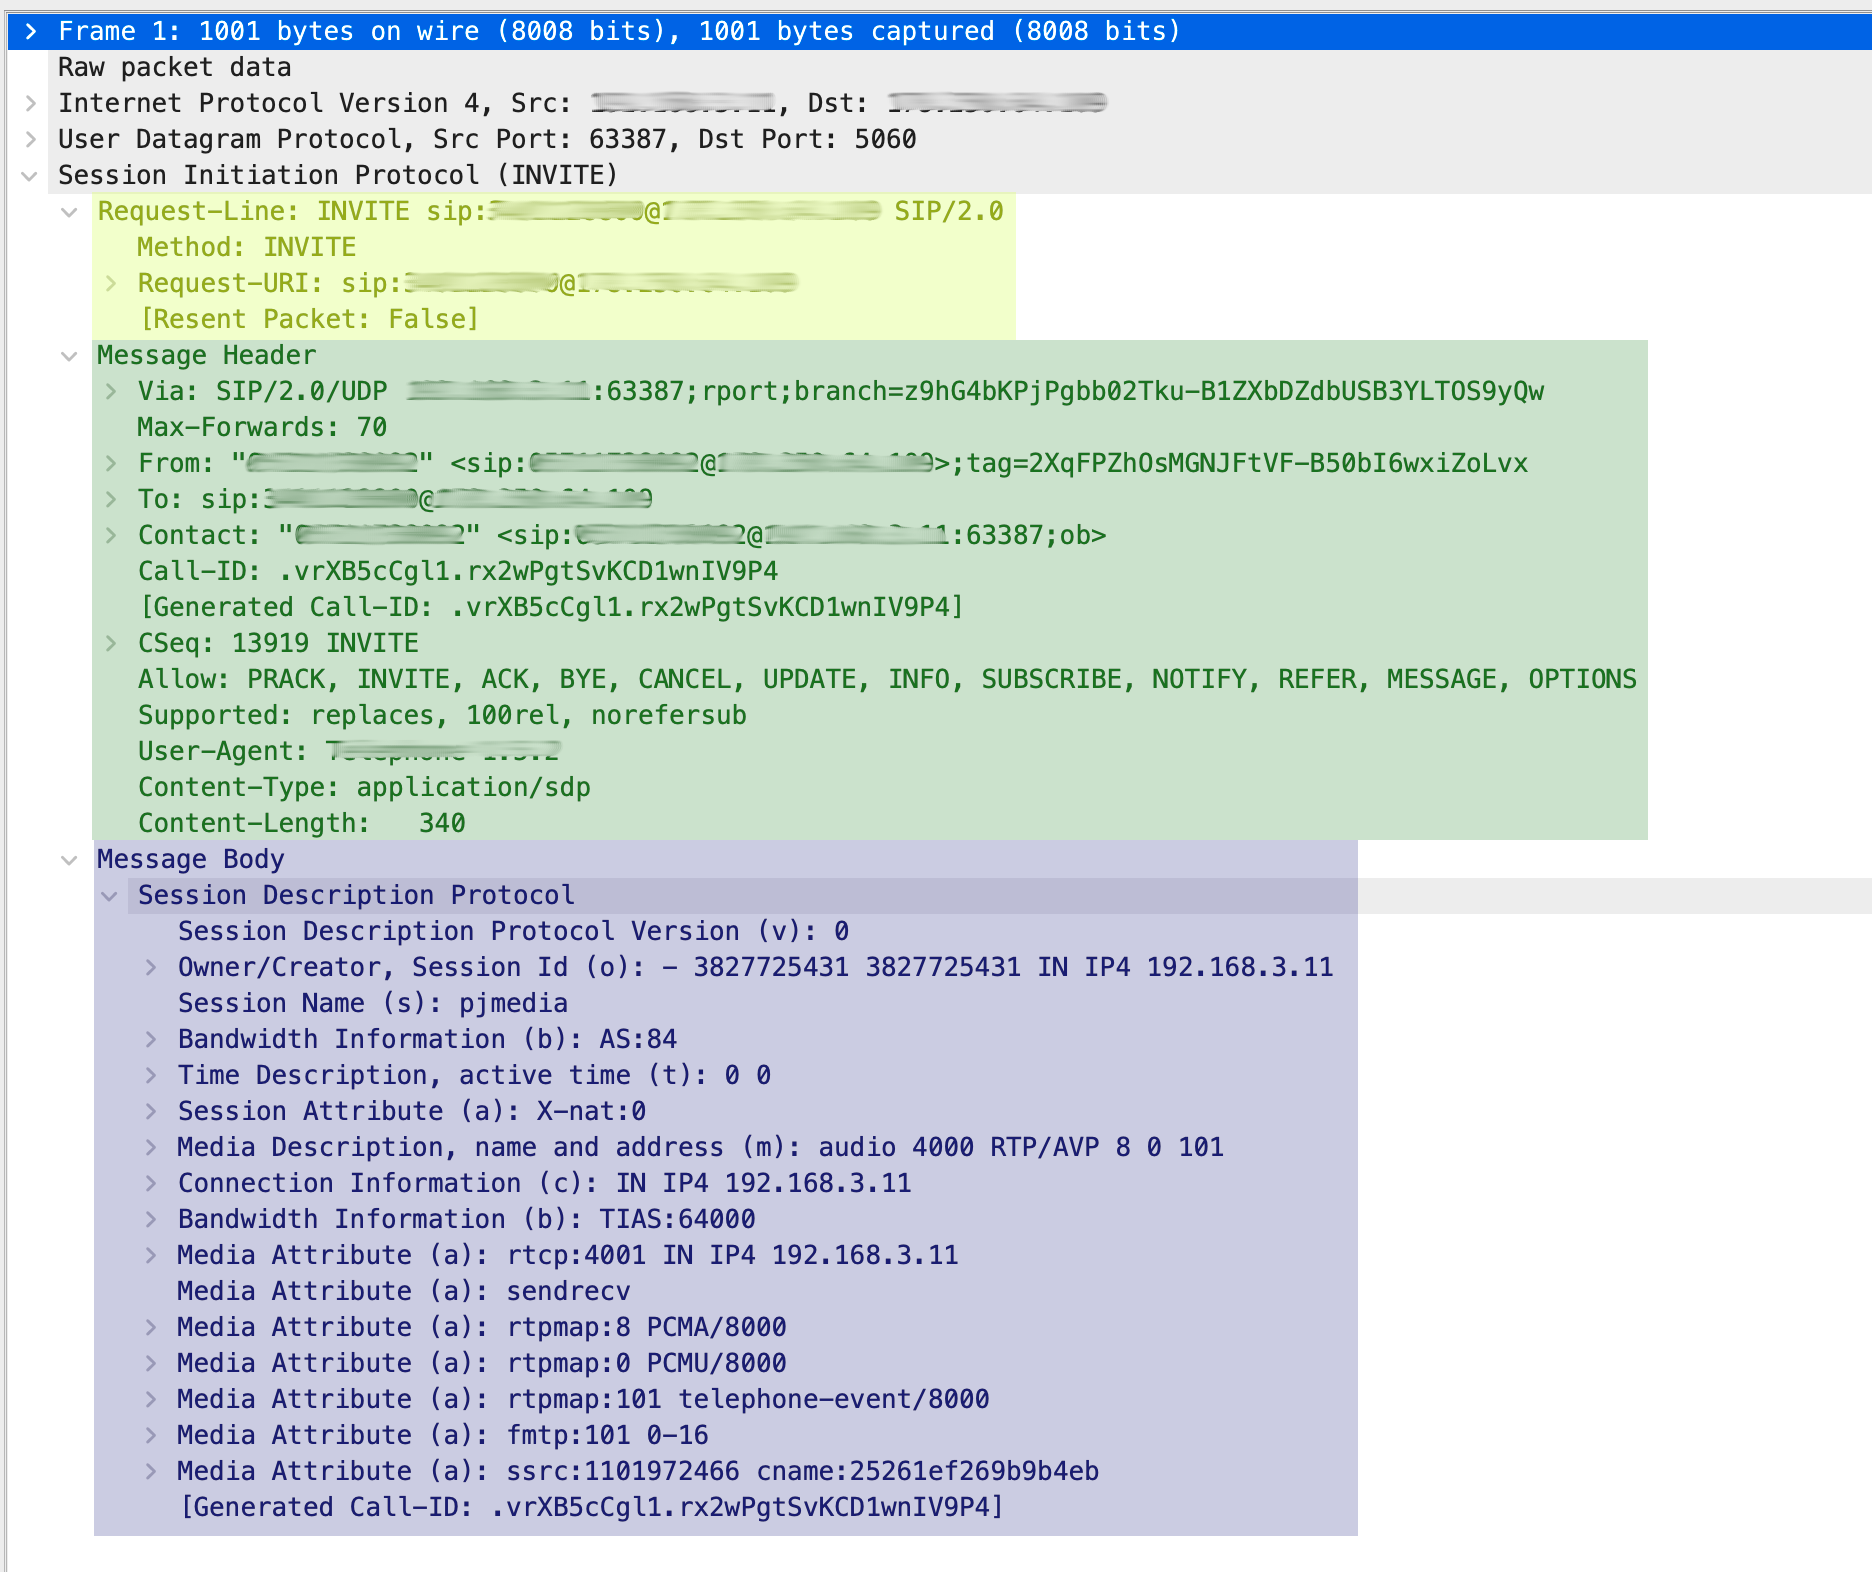1872x1572 pixels.
Task: Expand the CSeq 13919 INVITE row
Action: tap(111, 643)
